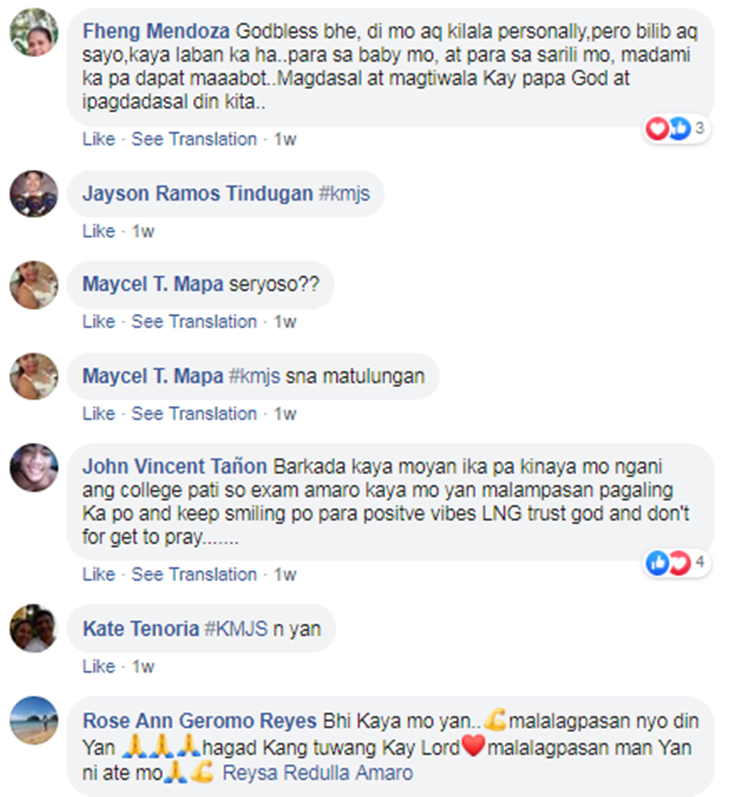Screen dimensions: 750x797
Task: Open Jayson Ramos Tindugan's avatar
Action: (34, 194)
